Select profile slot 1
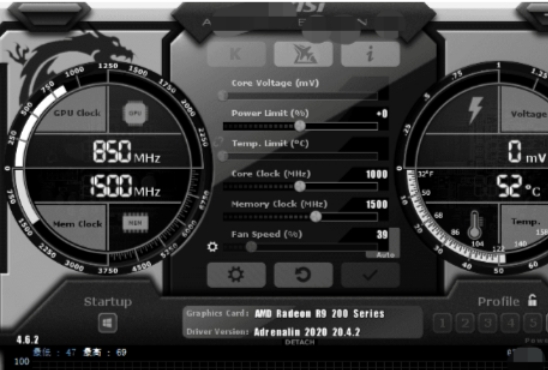This screenshot has height=370, width=548. coord(442,323)
